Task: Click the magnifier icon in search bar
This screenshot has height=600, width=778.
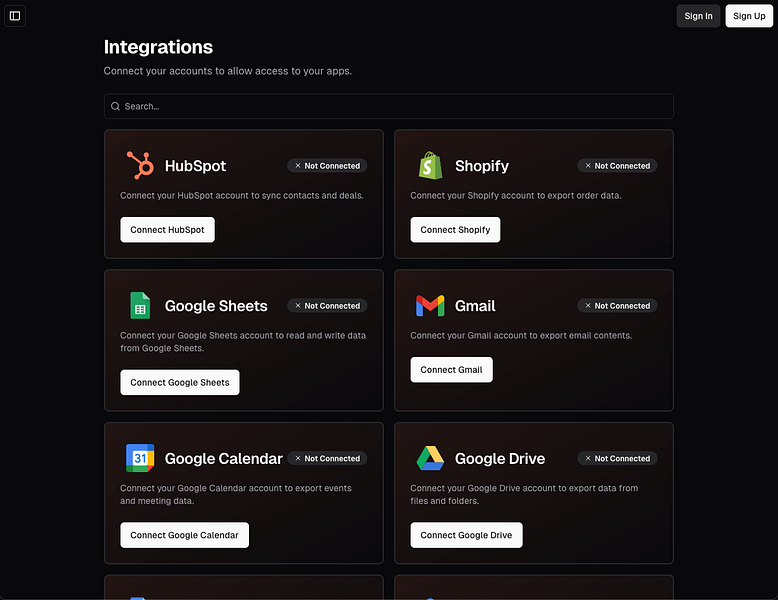Action: (115, 106)
